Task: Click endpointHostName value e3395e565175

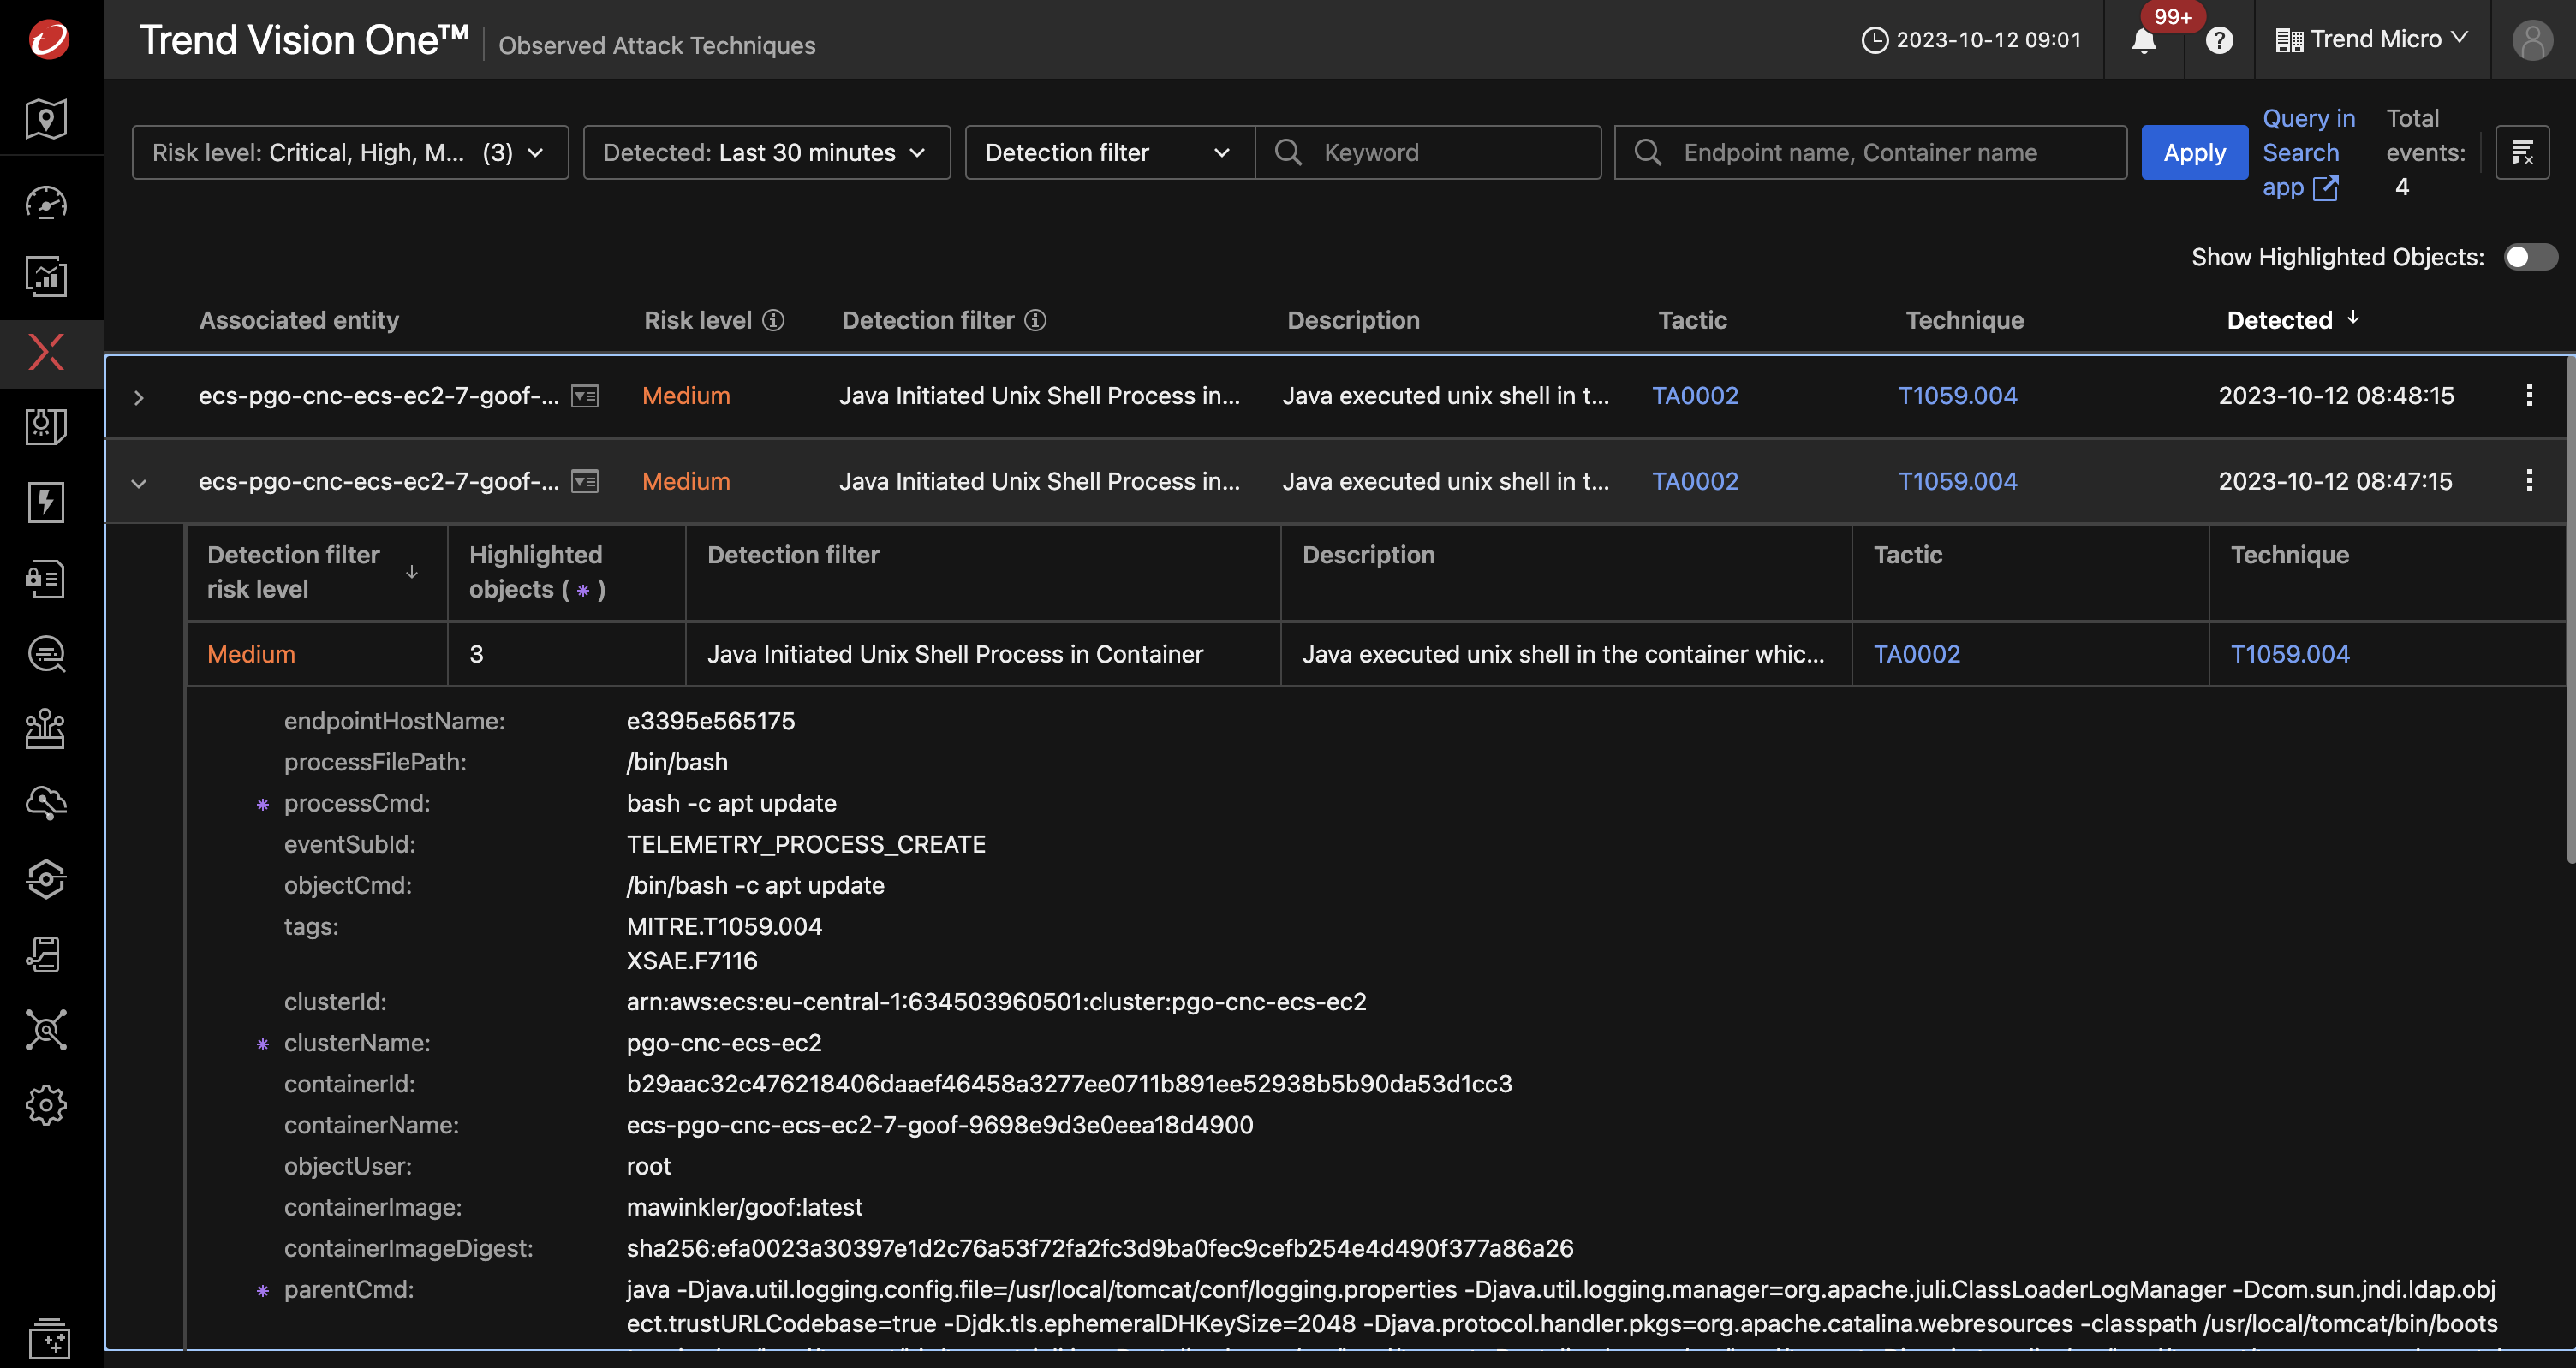Action: coord(710,721)
